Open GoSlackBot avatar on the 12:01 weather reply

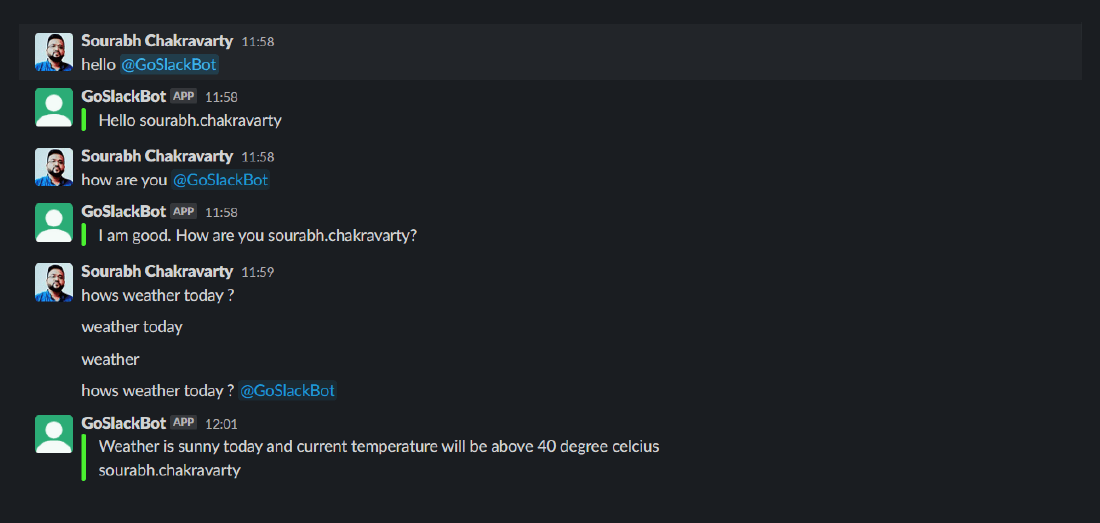54,434
